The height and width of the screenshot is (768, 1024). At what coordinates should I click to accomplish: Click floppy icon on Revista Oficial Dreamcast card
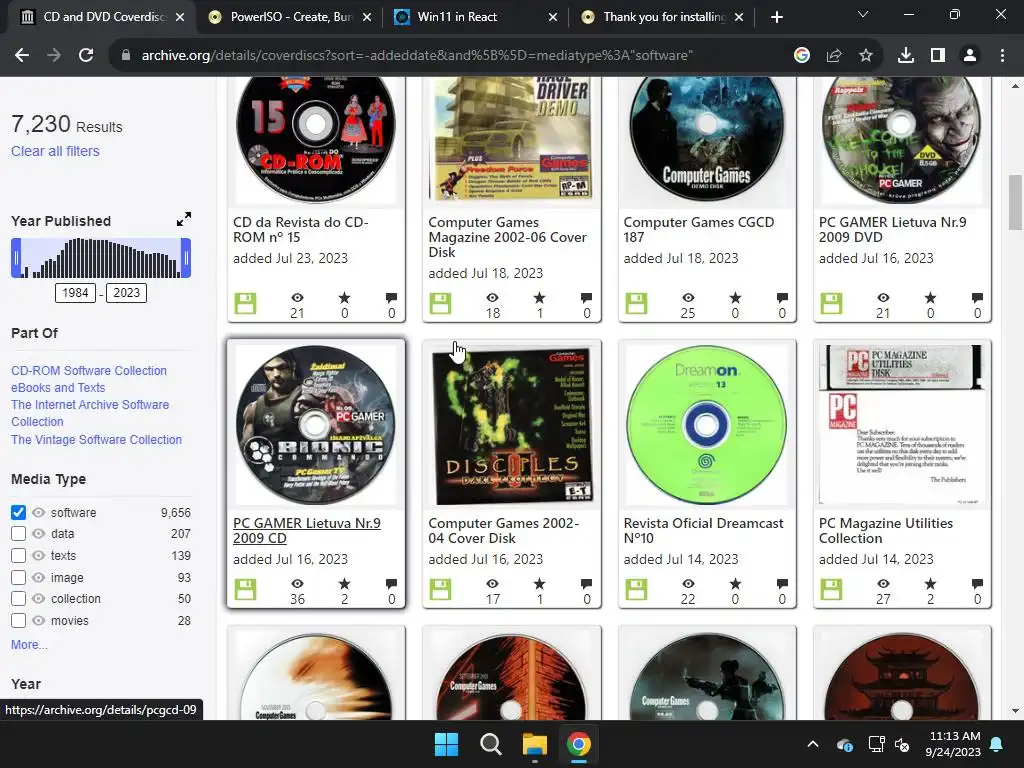tap(636, 589)
